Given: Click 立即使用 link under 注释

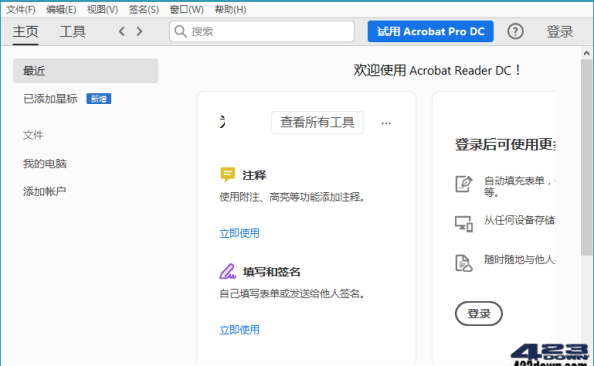Looking at the screenshot, I should pyautogui.click(x=239, y=233).
